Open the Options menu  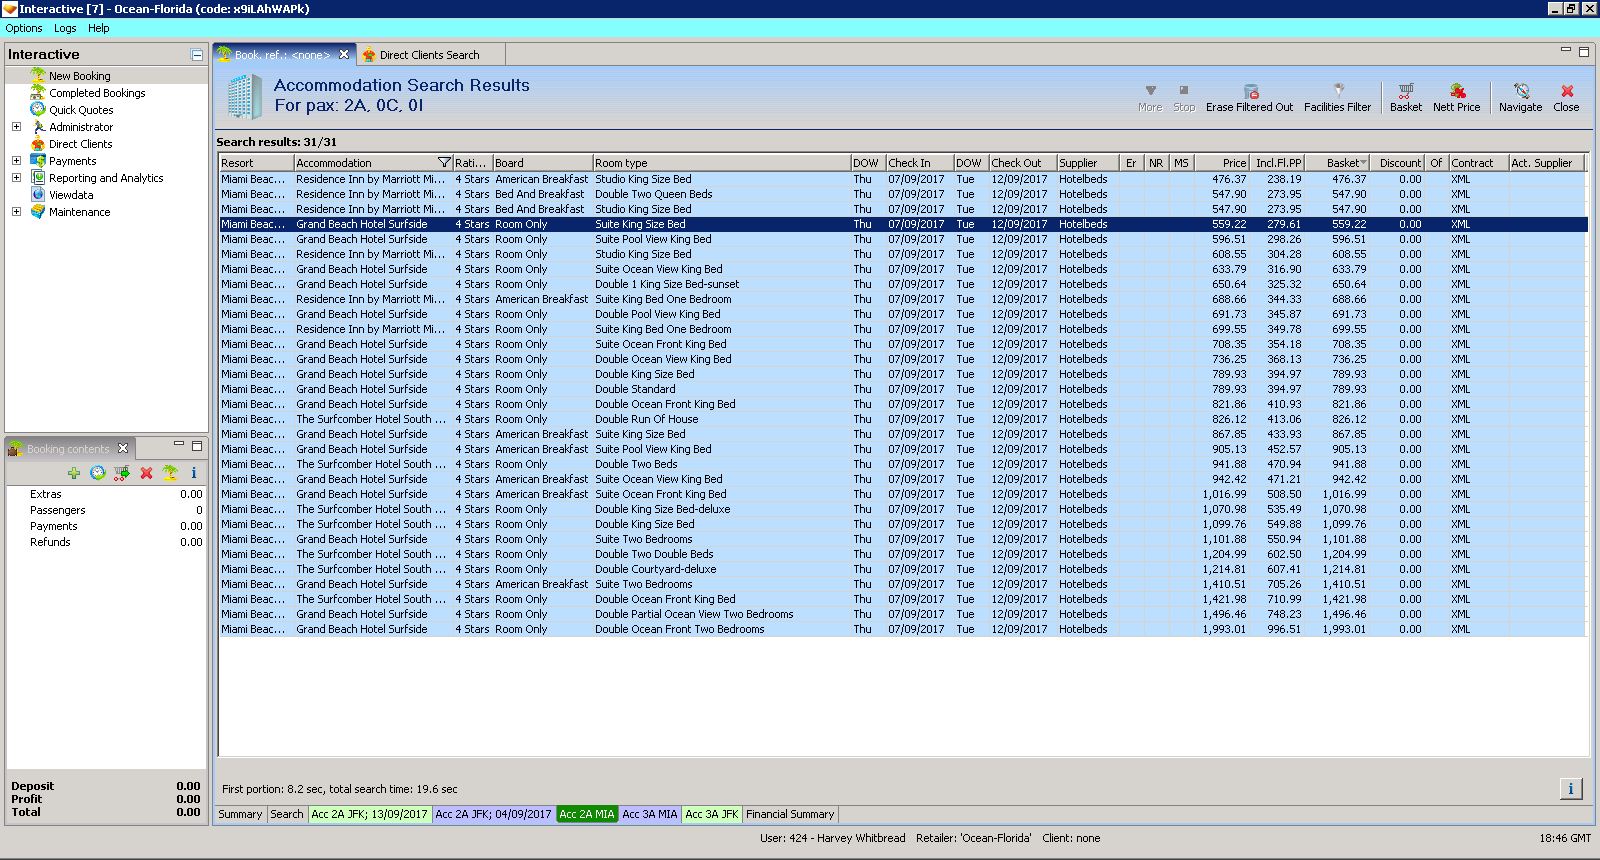coord(24,28)
